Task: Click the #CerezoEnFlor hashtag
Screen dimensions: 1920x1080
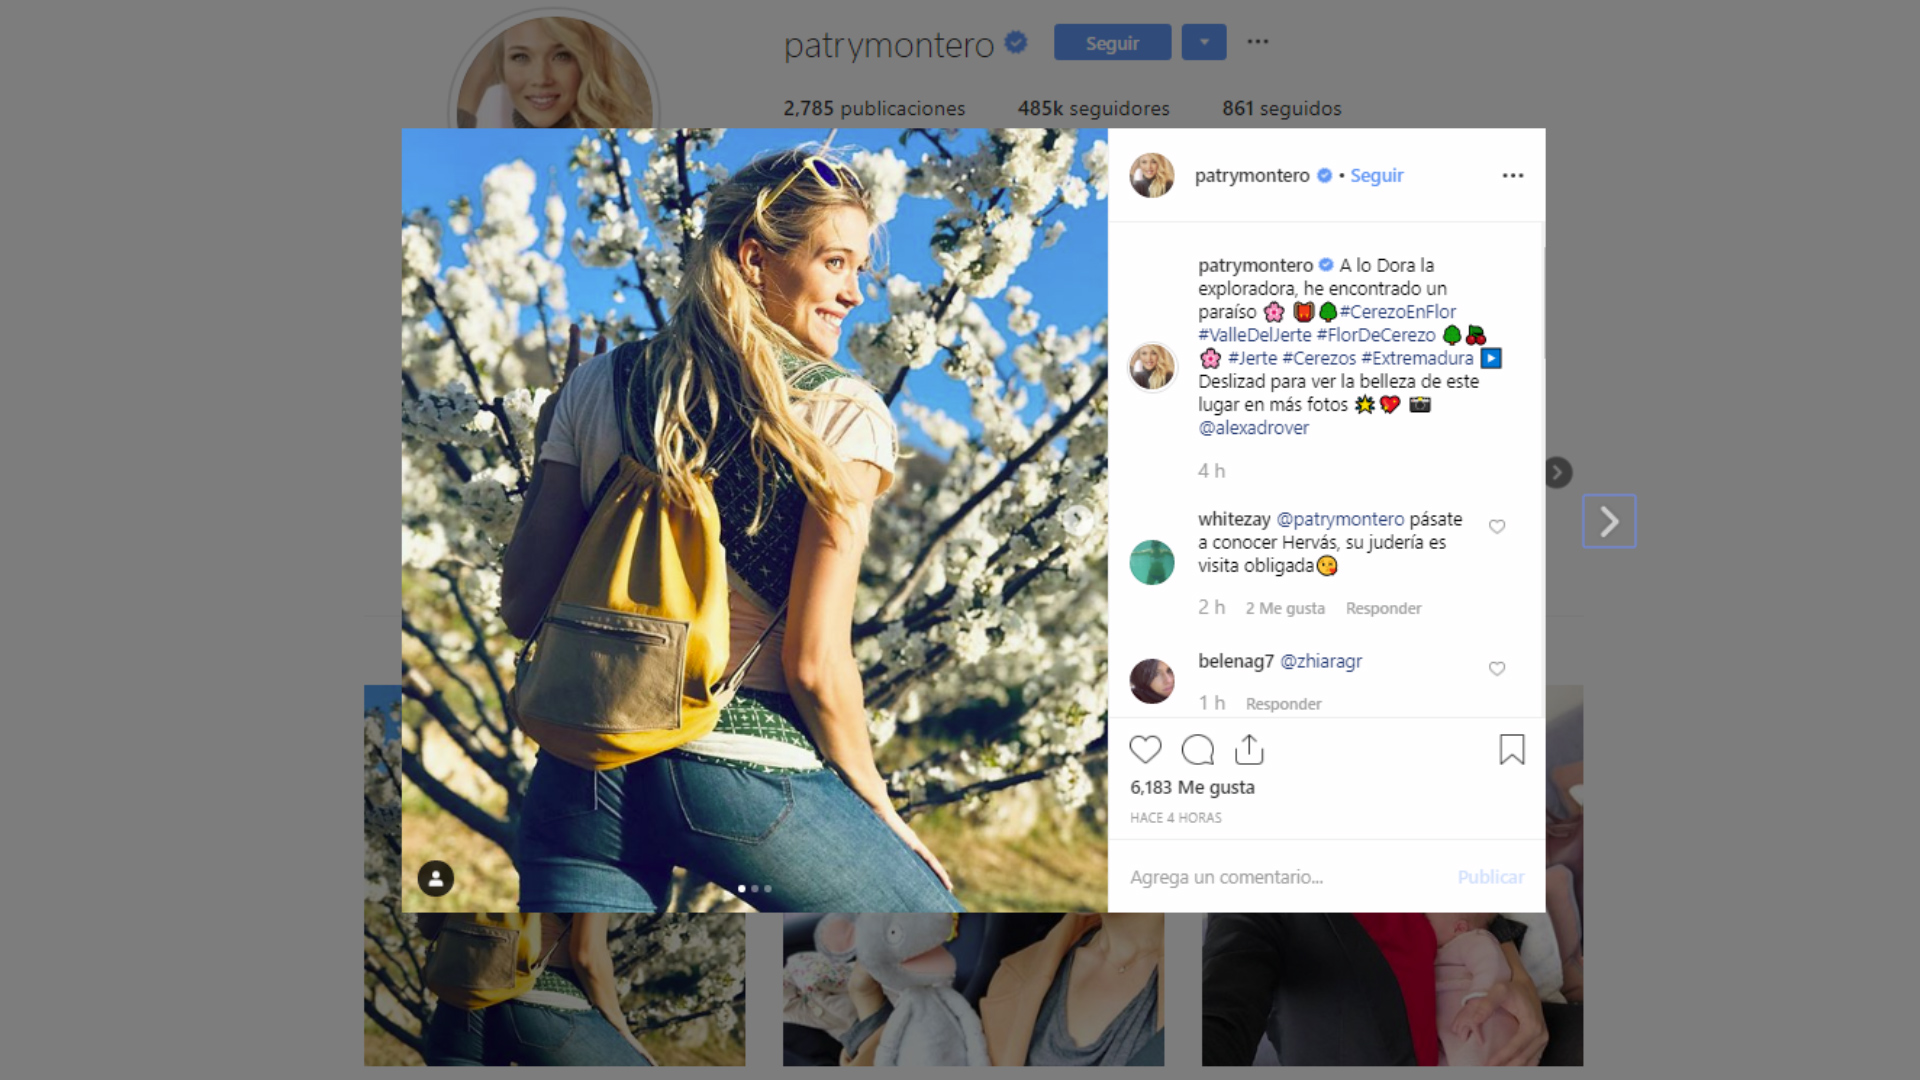Action: click(x=1398, y=312)
